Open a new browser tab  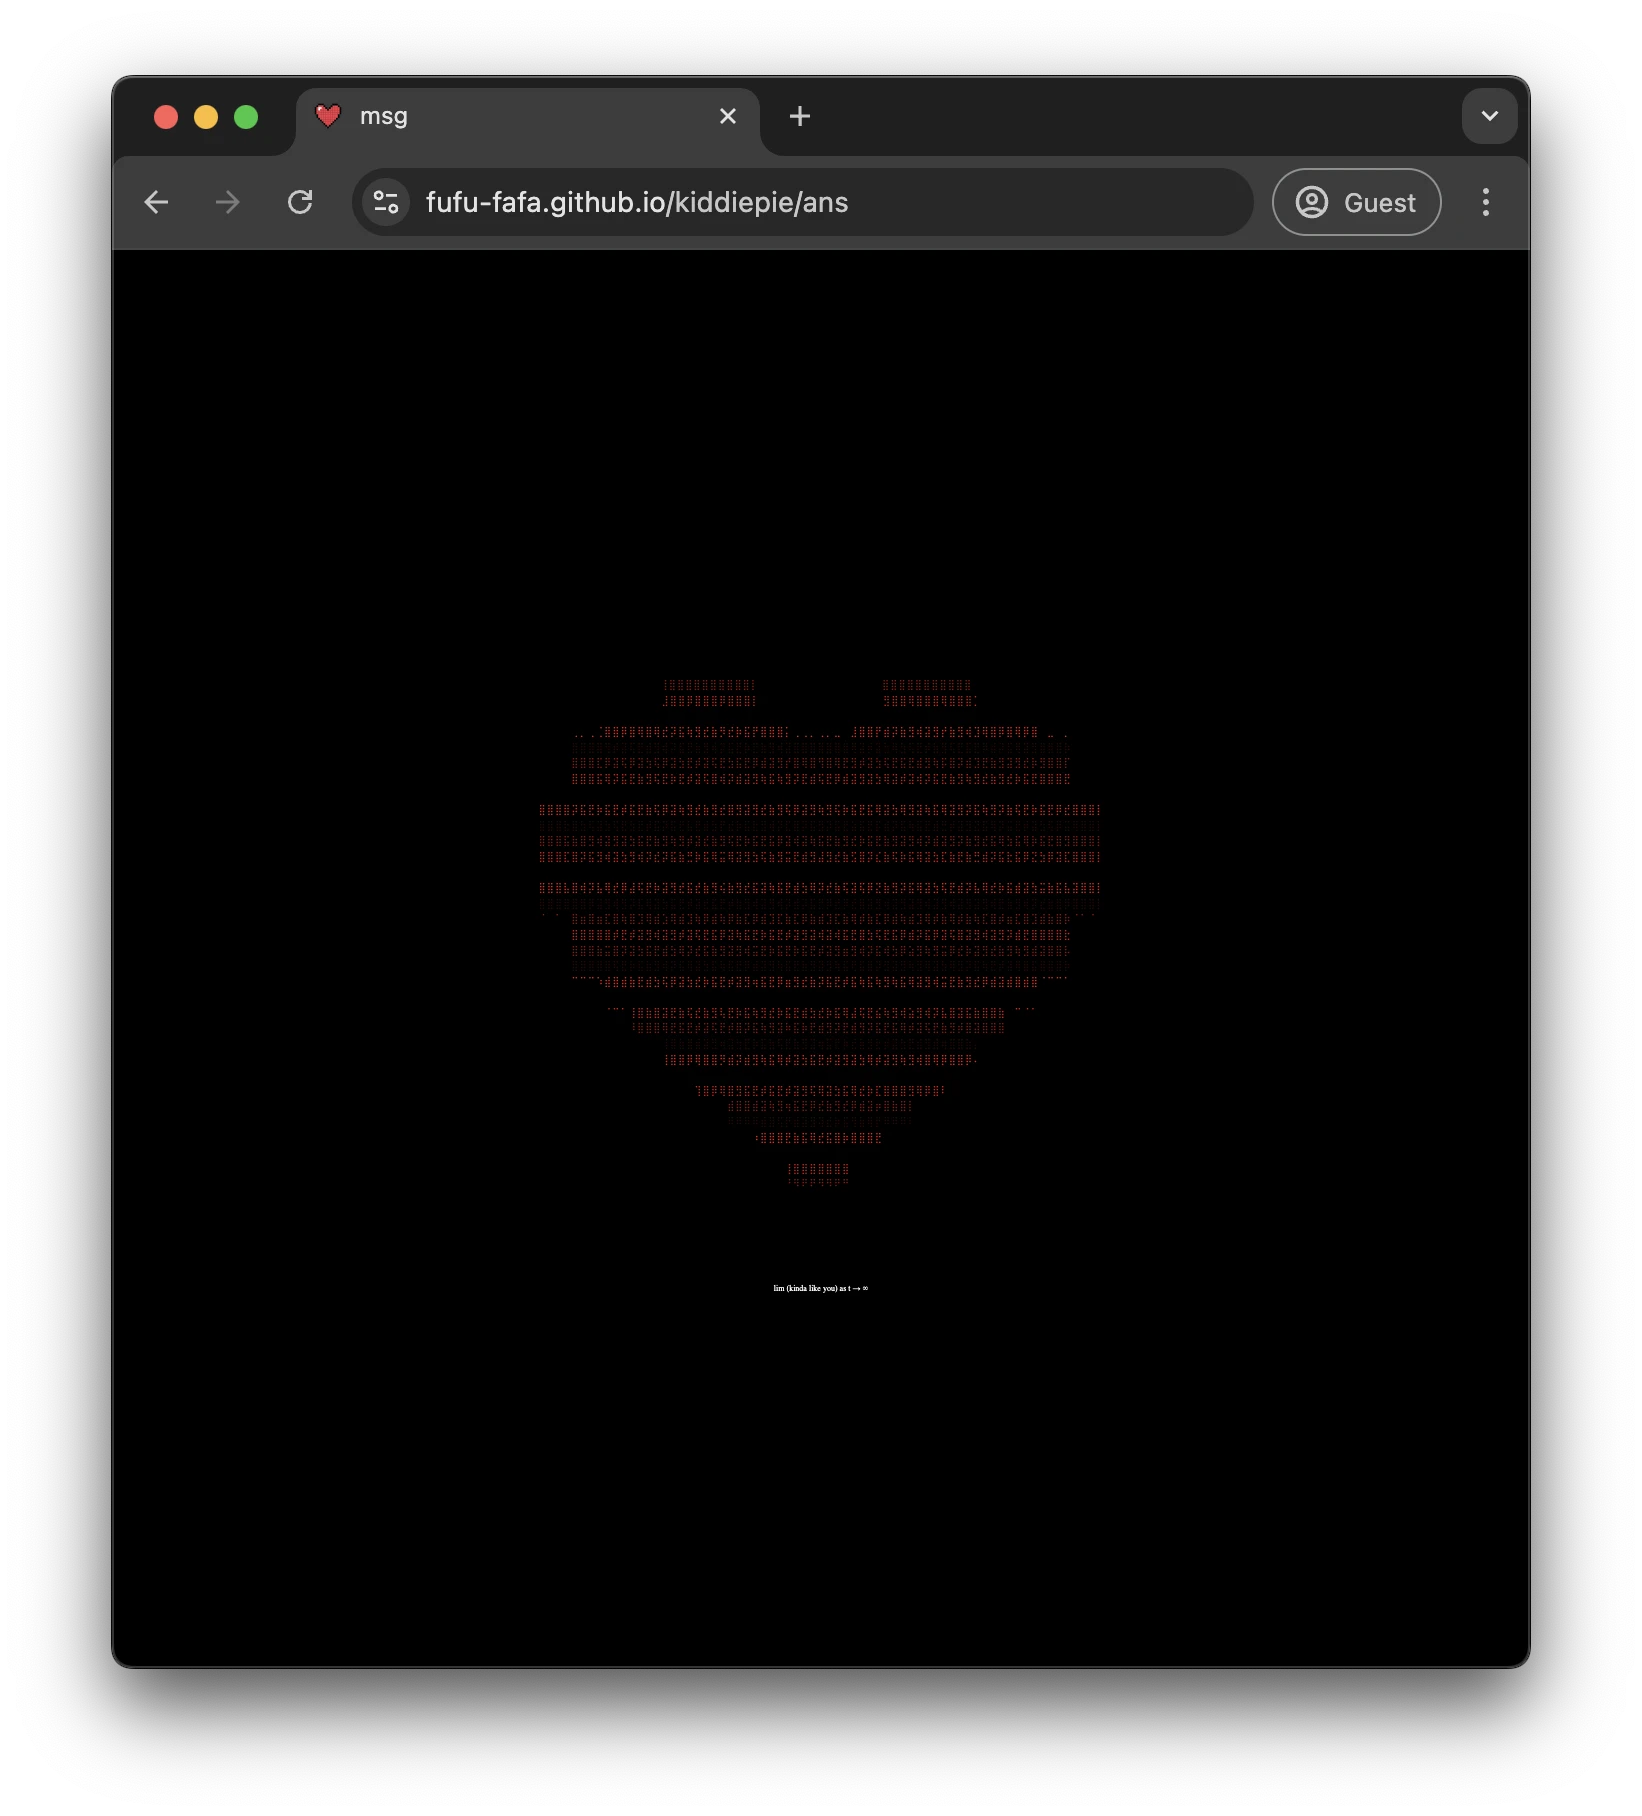pyautogui.click(x=799, y=117)
